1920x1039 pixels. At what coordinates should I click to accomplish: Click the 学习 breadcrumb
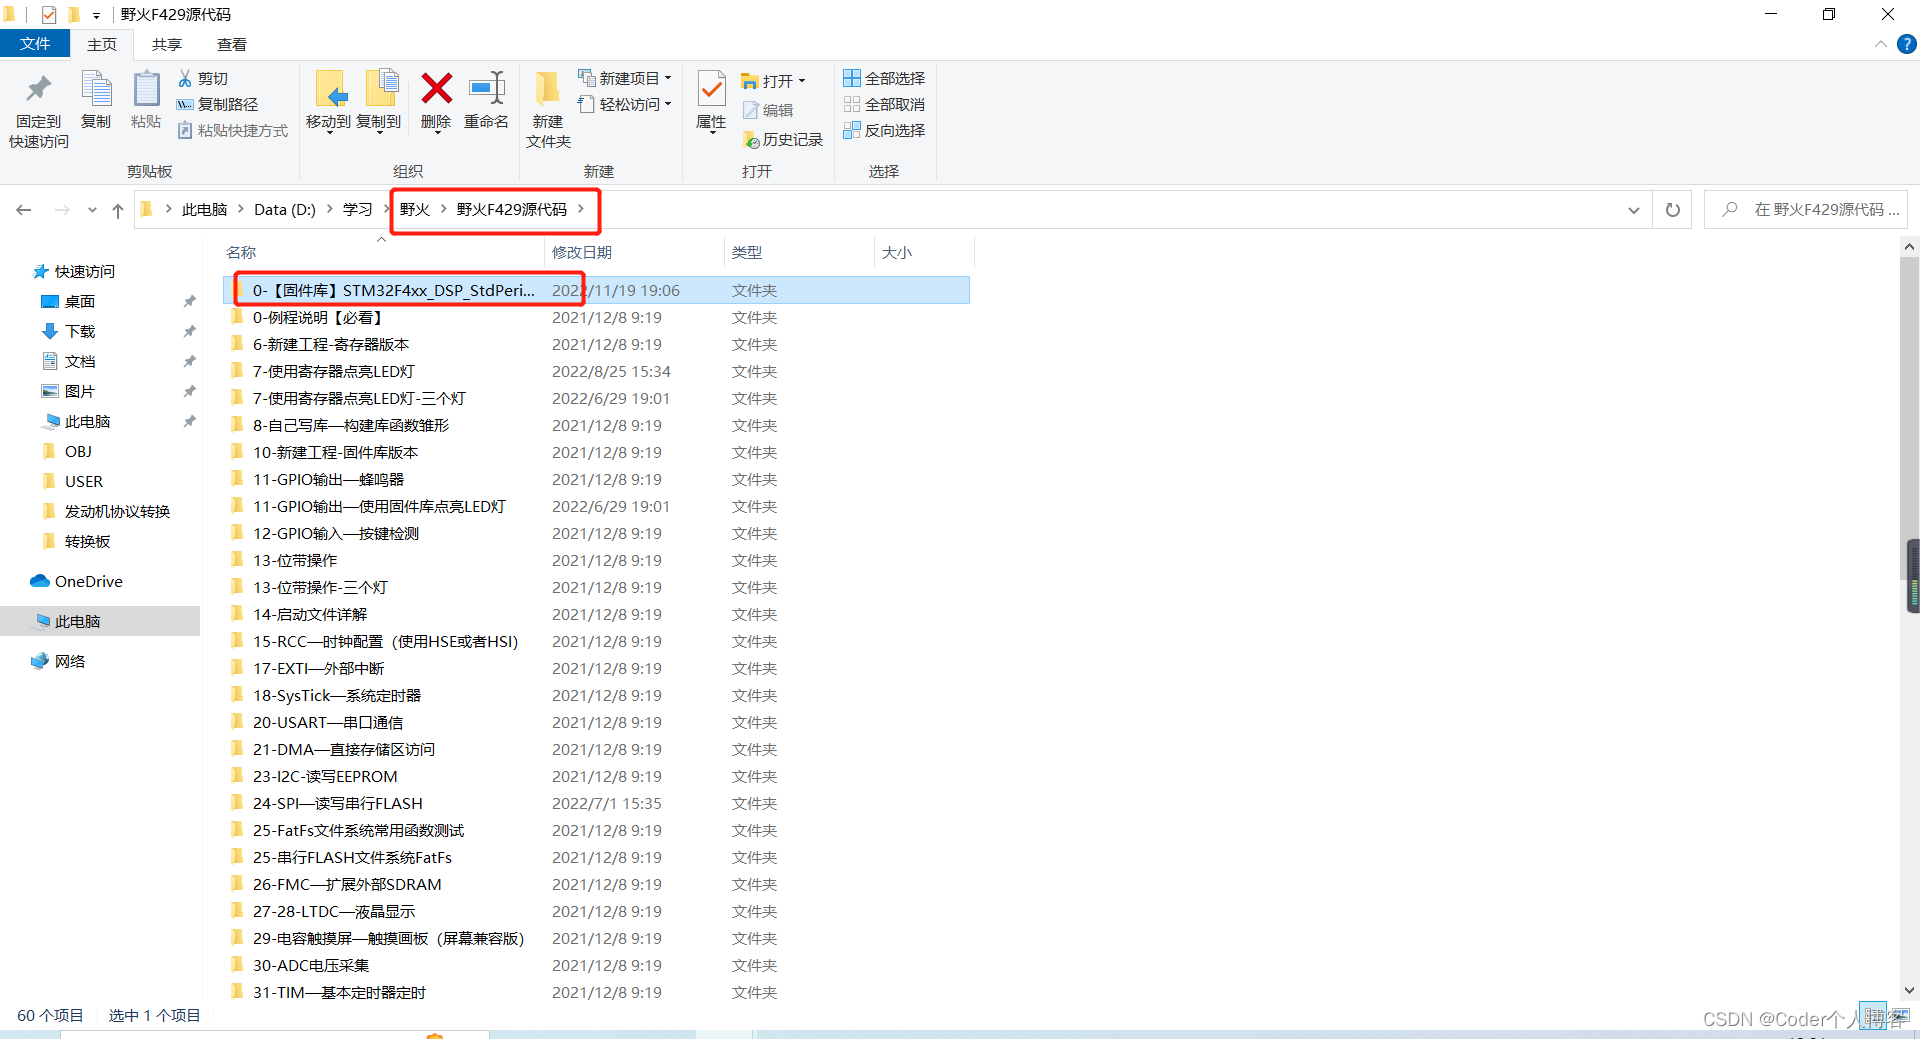click(x=357, y=209)
